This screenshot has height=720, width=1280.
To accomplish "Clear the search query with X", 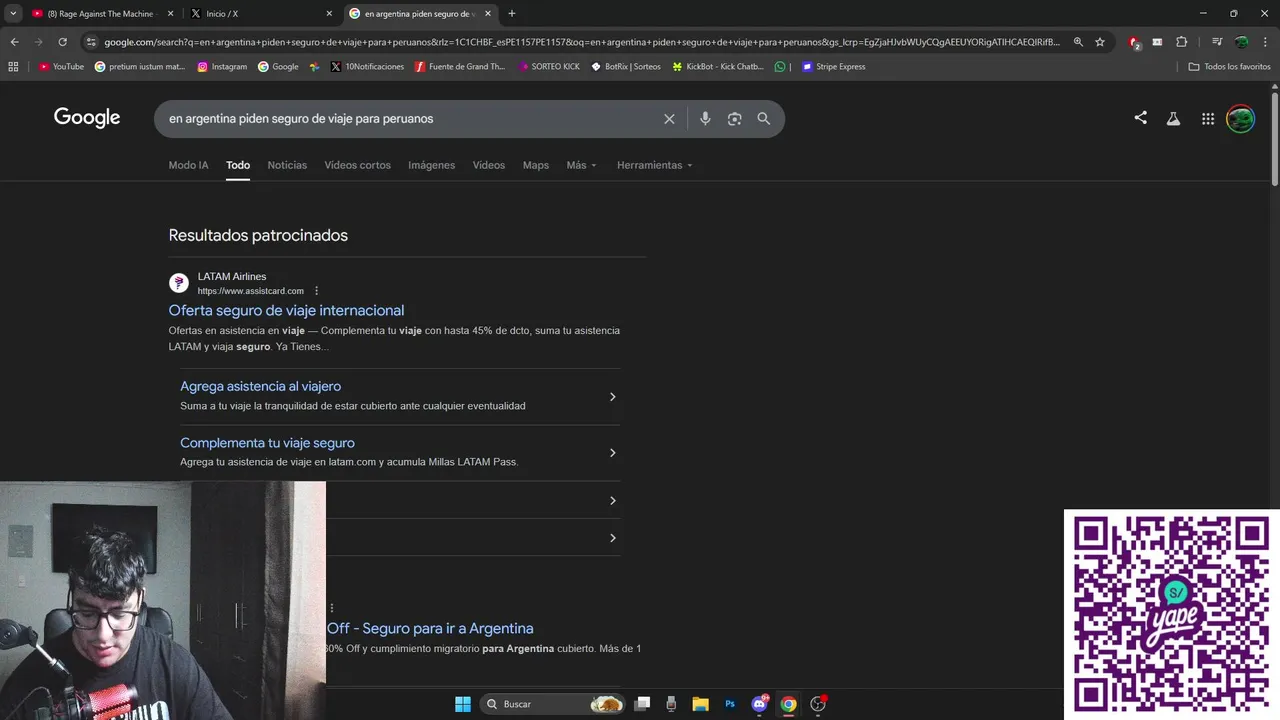I will tap(669, 119).
